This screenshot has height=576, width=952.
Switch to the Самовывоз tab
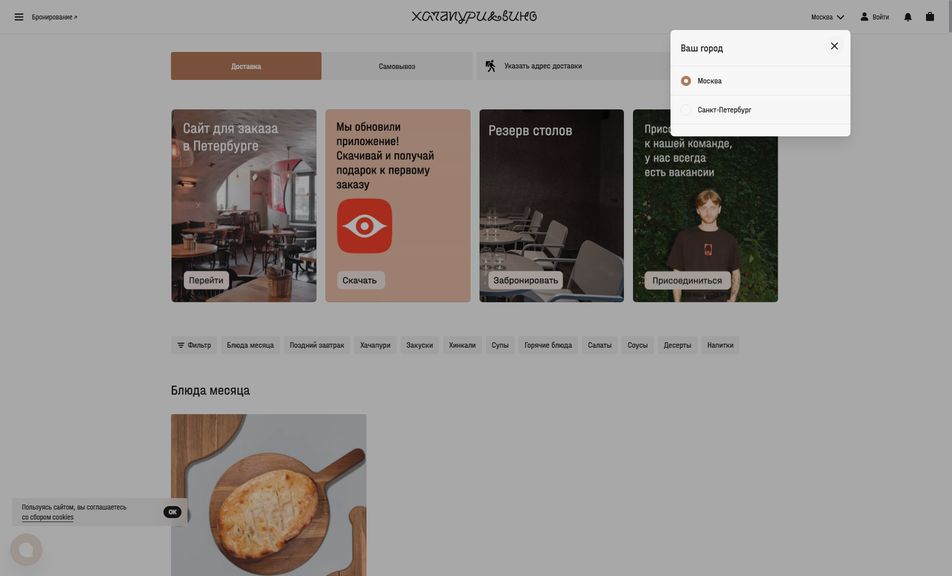tap(397, 66)
